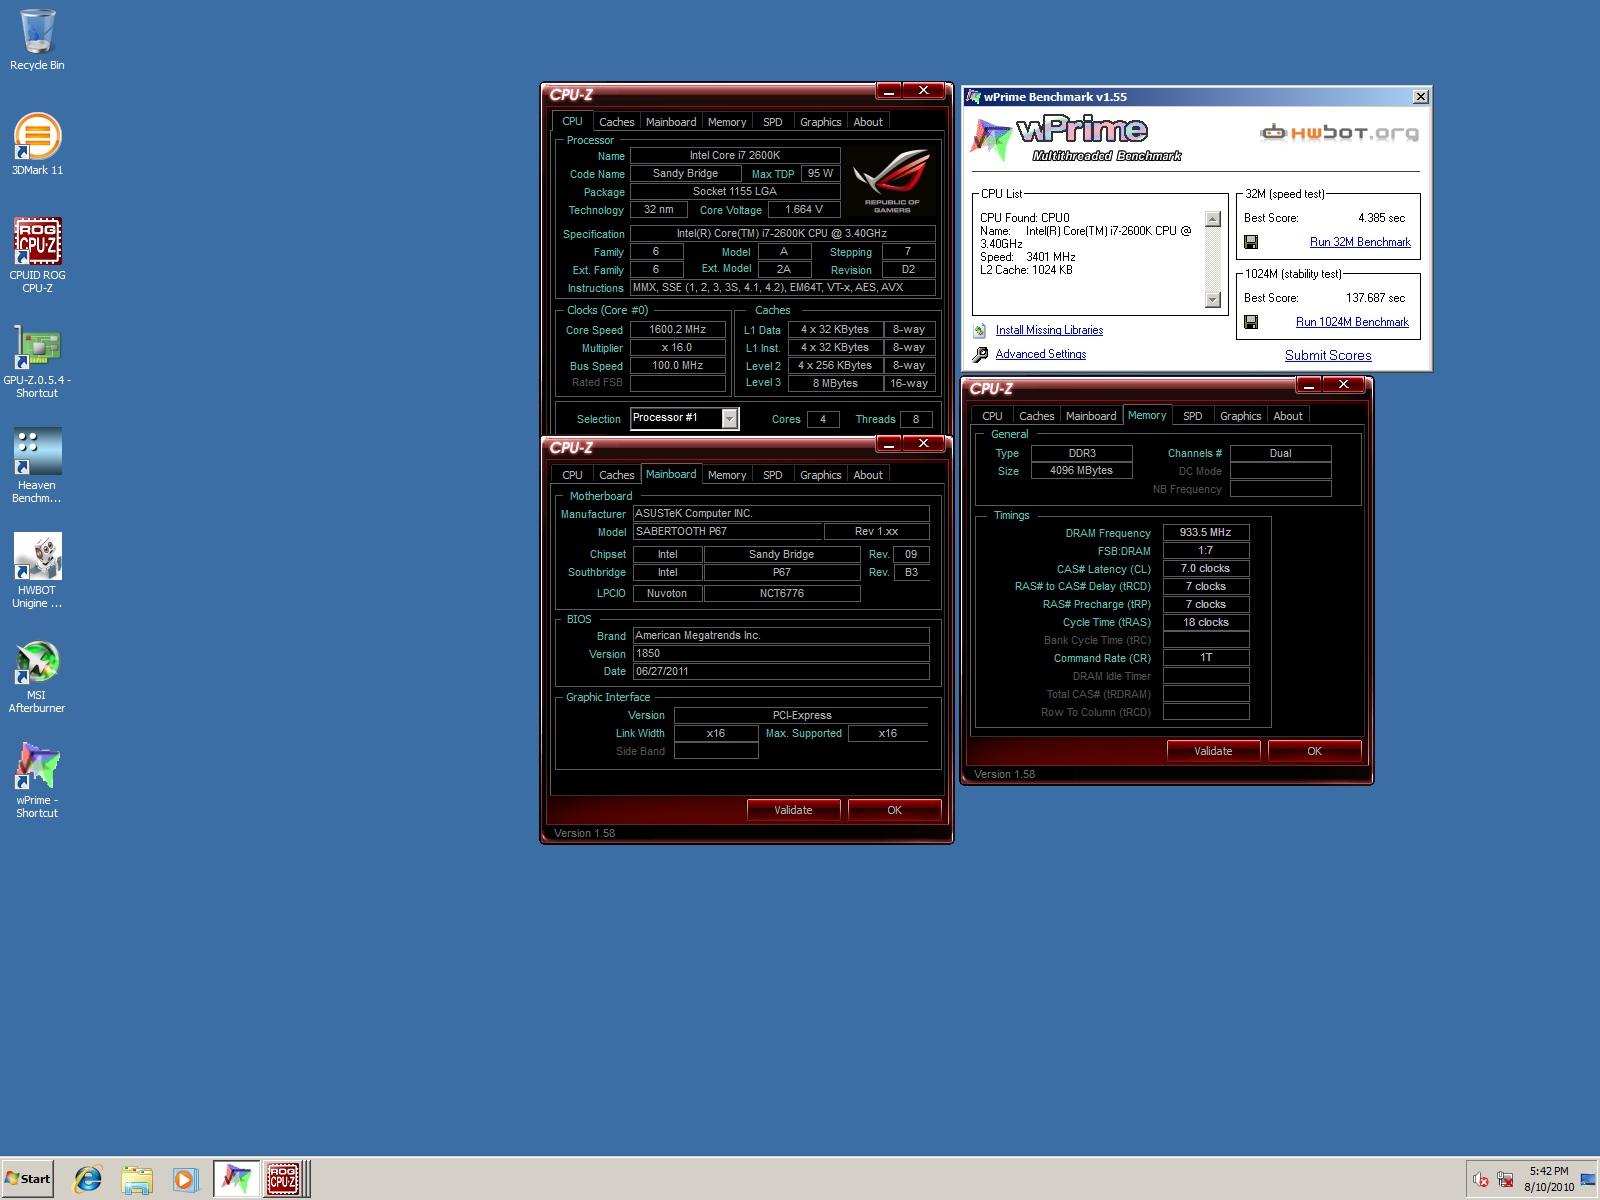This screenshot has width=1600, height=1200.
Task: Open SPD tab in Mainboard CPU-Z window
Action: (x=773, y=475)
